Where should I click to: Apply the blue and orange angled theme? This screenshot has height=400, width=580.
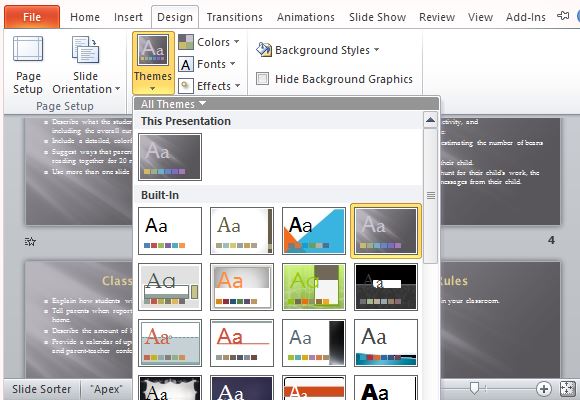click(314, 231)
